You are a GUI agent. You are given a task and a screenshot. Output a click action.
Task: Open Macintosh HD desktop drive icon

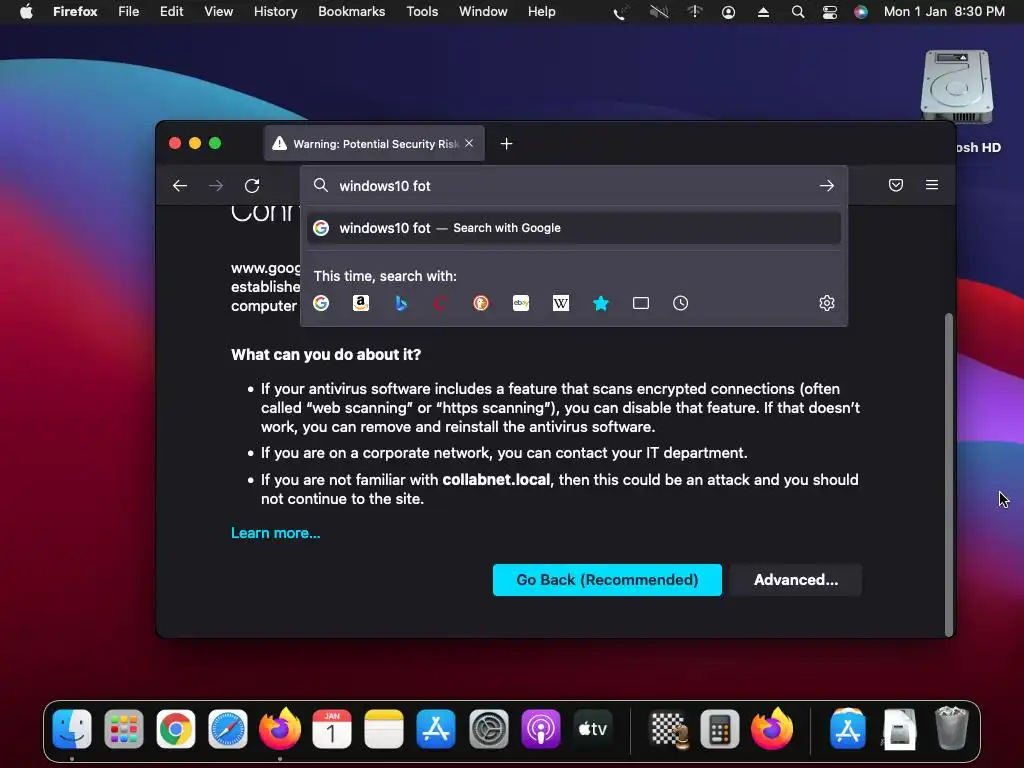[x=957, y=88]
